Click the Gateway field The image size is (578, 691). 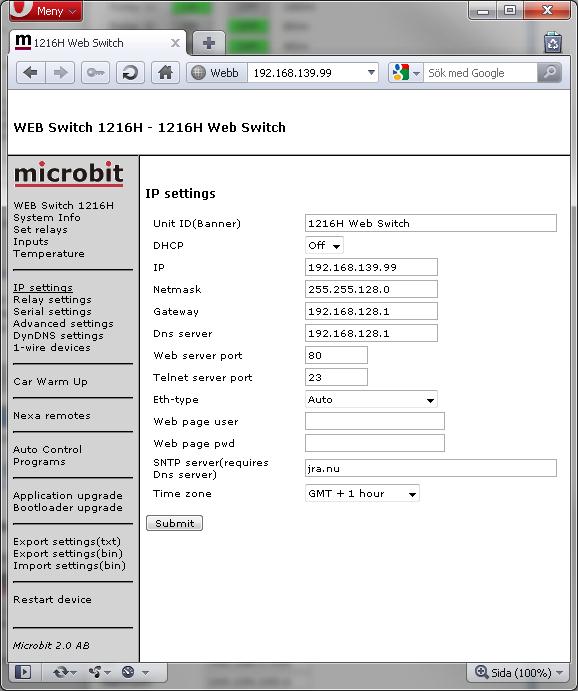click(371, 311)
